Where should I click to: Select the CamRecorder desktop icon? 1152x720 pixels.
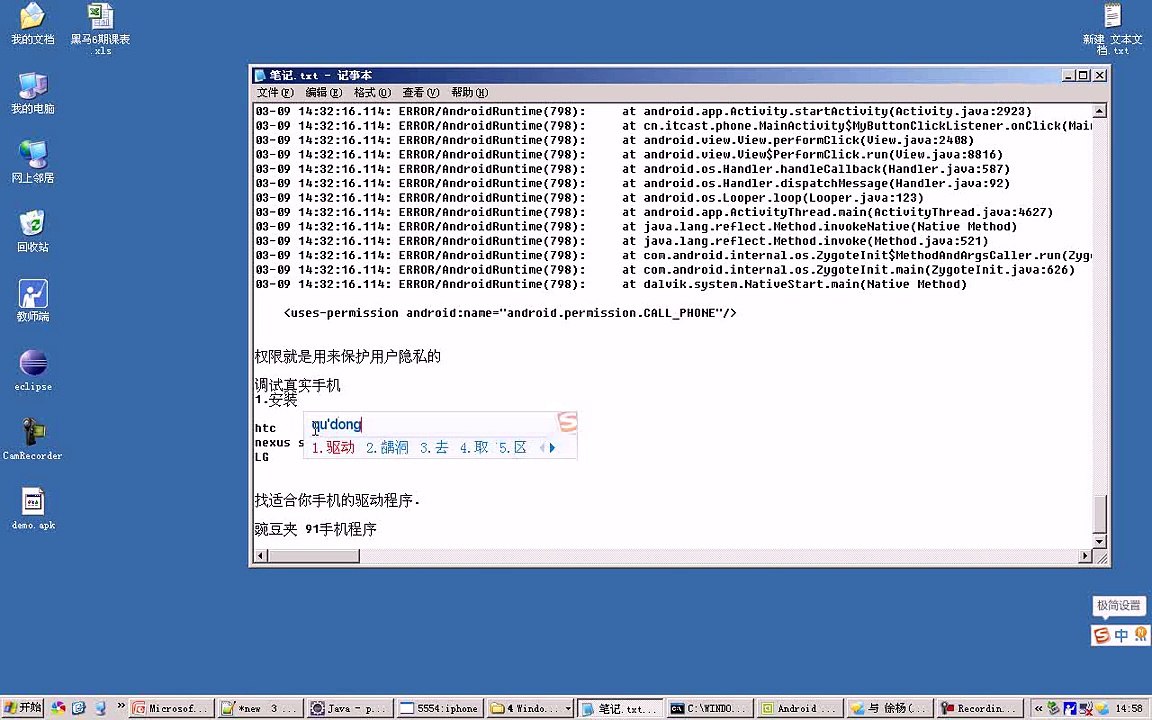[32, 439]
